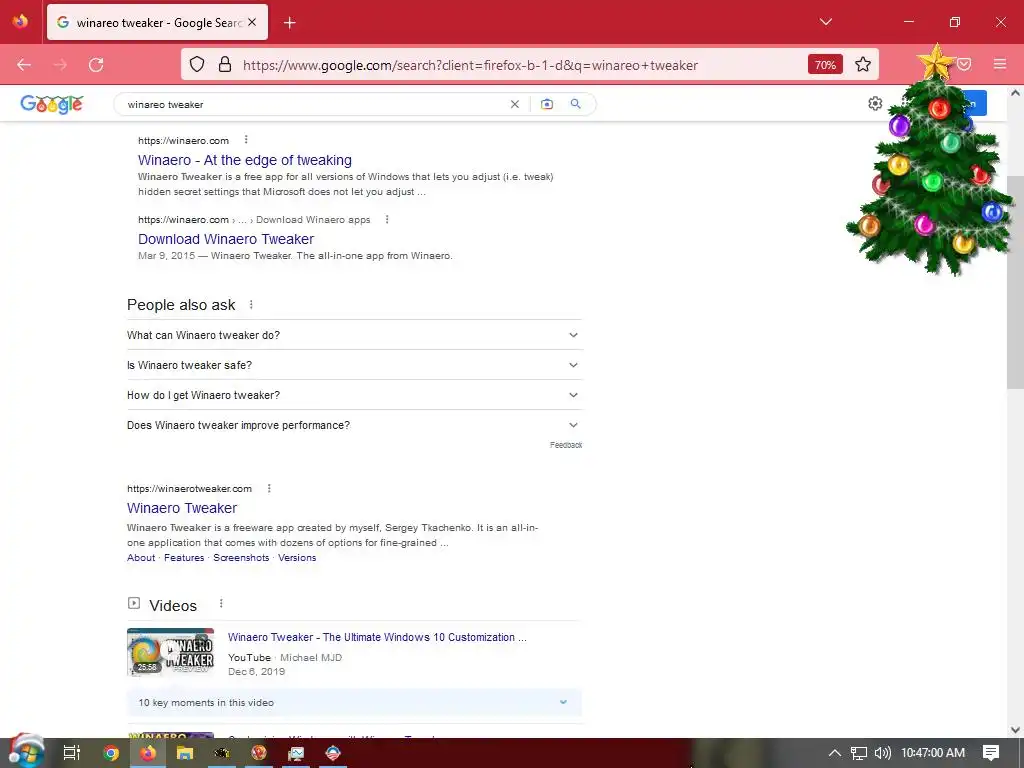This screenshot has height=768, width=1024.
Task: Open more options for the winaero.com result
Action: click(246, 140)
